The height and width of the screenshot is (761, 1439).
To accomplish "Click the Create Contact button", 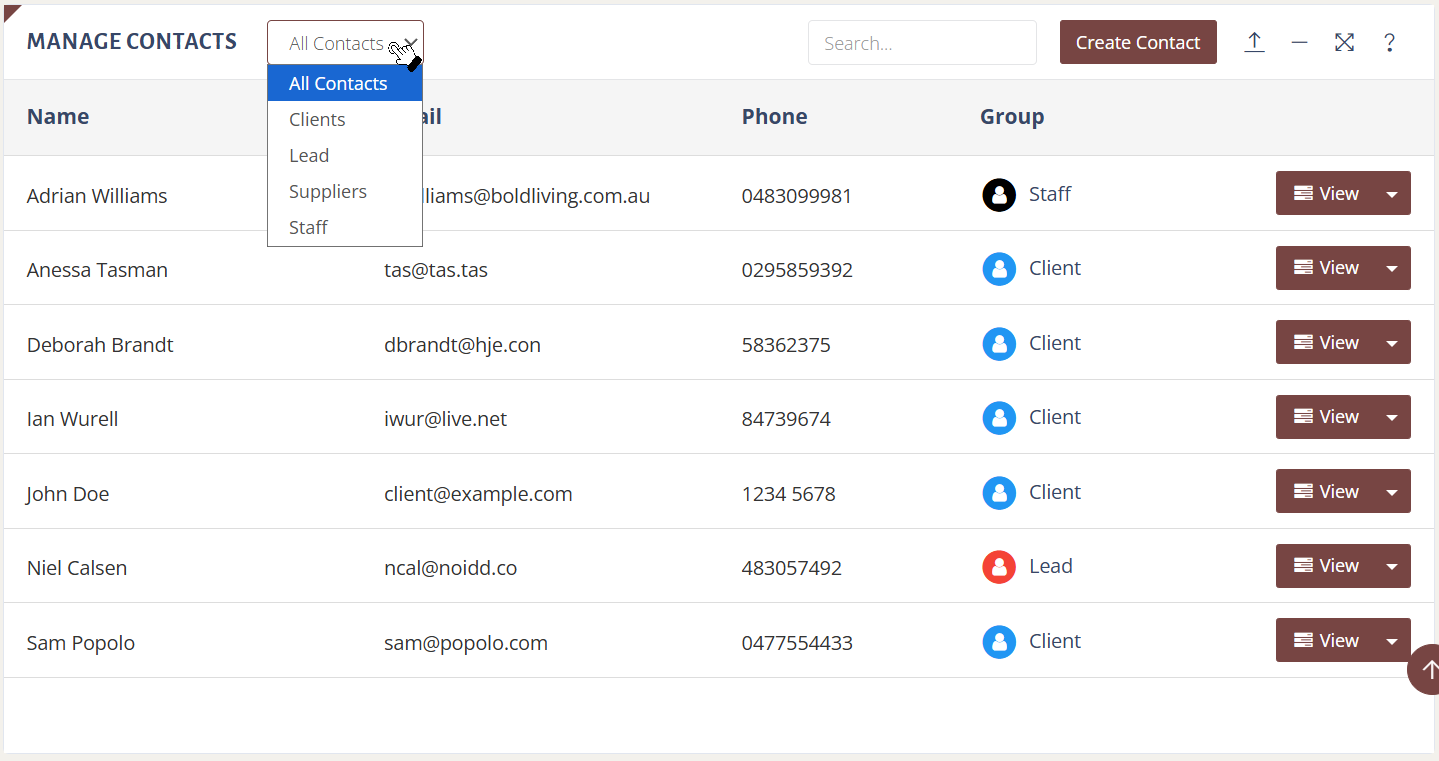I will (1137, 42).
